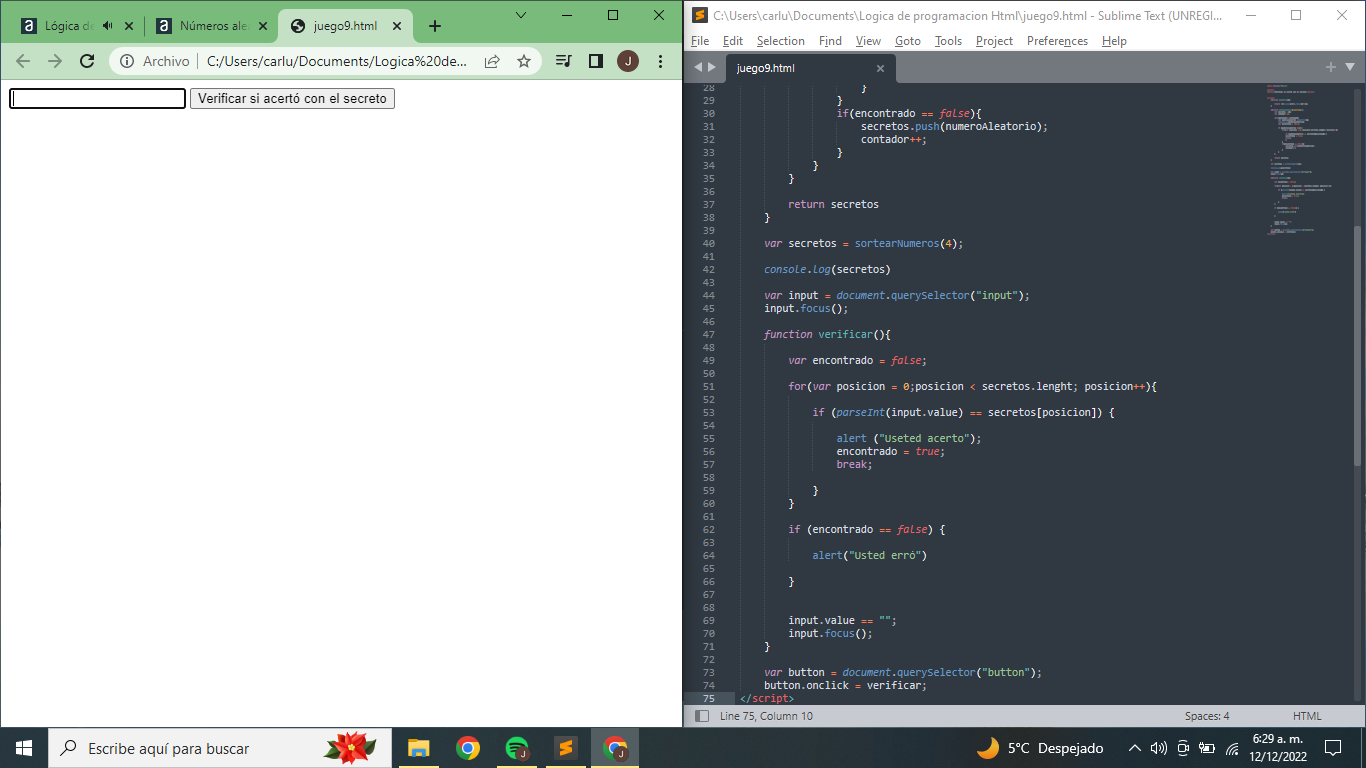Screen dimensions: 1366x768
Task: Click the secret number input field
Action: coord(97,98)
